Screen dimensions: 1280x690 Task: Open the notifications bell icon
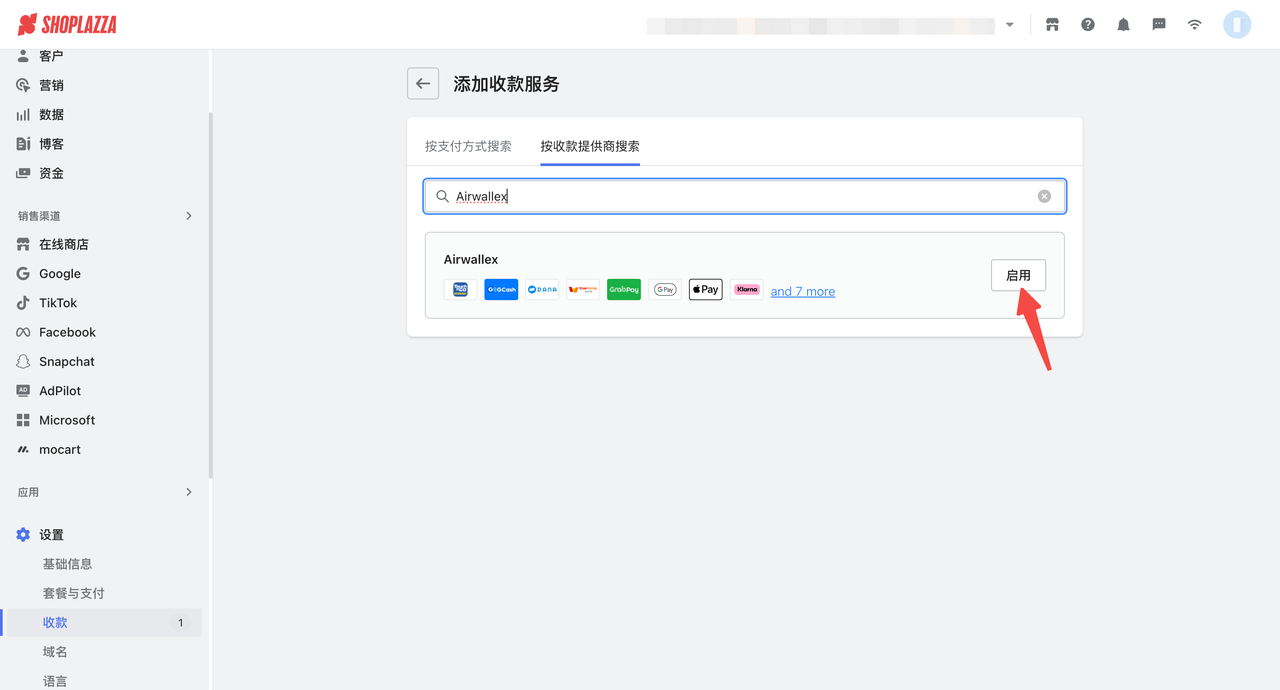click(1123, 24)
